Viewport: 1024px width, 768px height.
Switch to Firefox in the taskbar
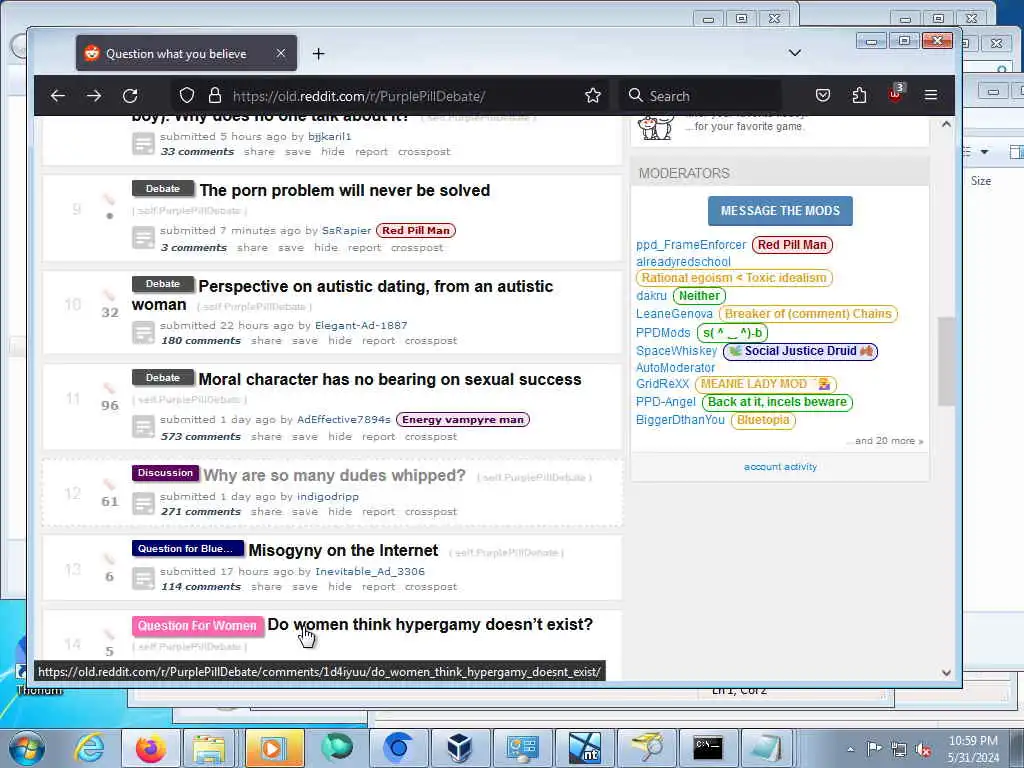[x=150, y=748]
